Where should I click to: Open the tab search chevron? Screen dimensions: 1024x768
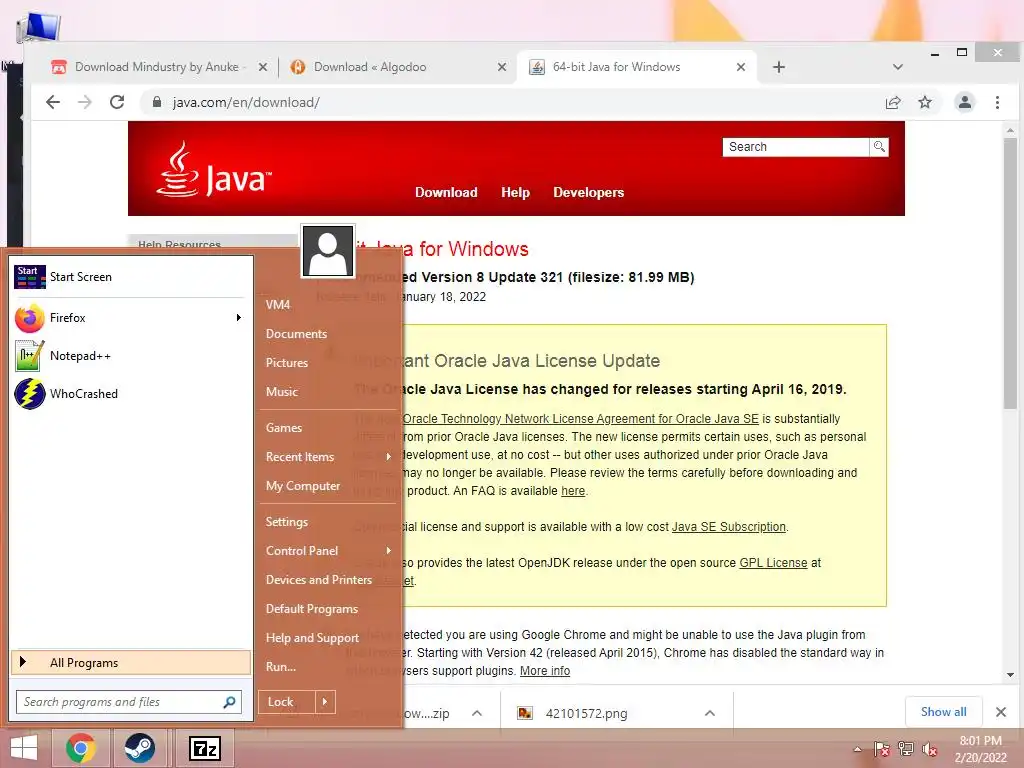pos(898,67)
